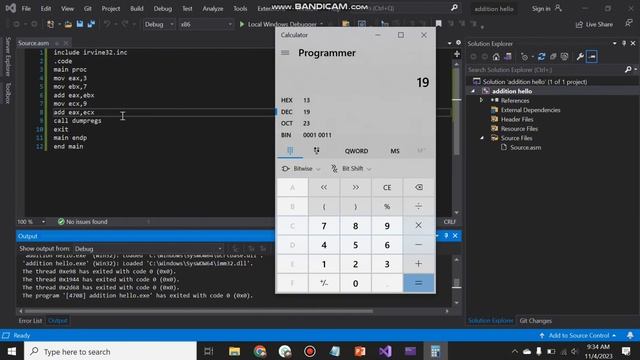Open File Explorer from the taskbar
This screenshot has width=640, height=360.
234,351
